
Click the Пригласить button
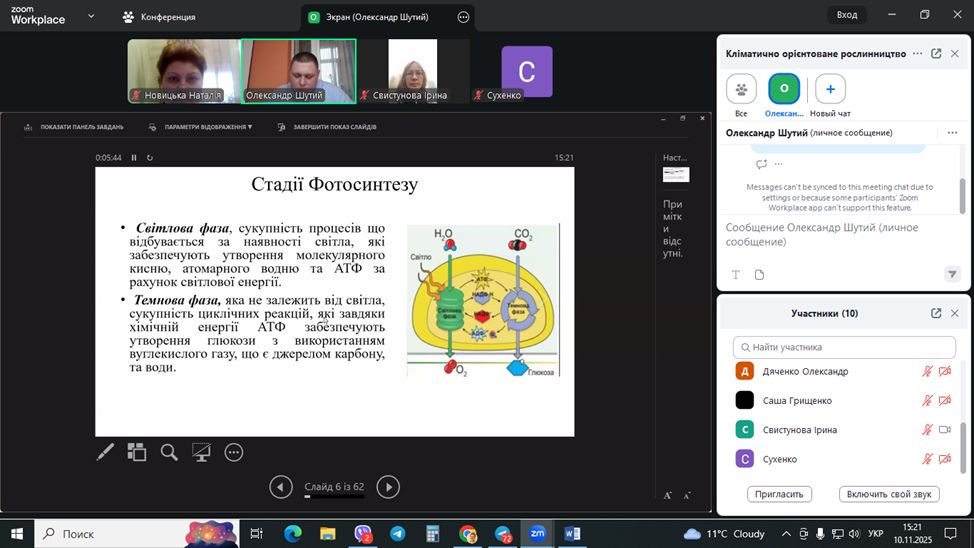click(779, 494)
